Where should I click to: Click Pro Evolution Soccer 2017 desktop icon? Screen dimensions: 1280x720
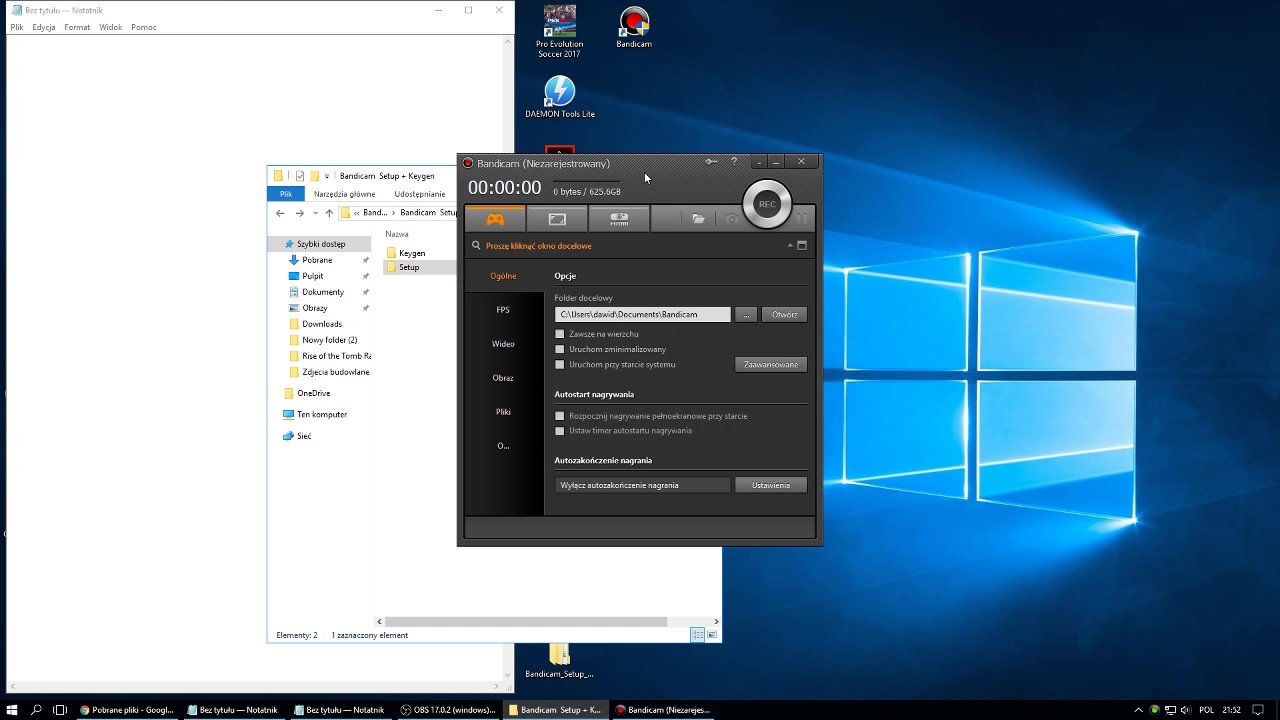[559, 32]
